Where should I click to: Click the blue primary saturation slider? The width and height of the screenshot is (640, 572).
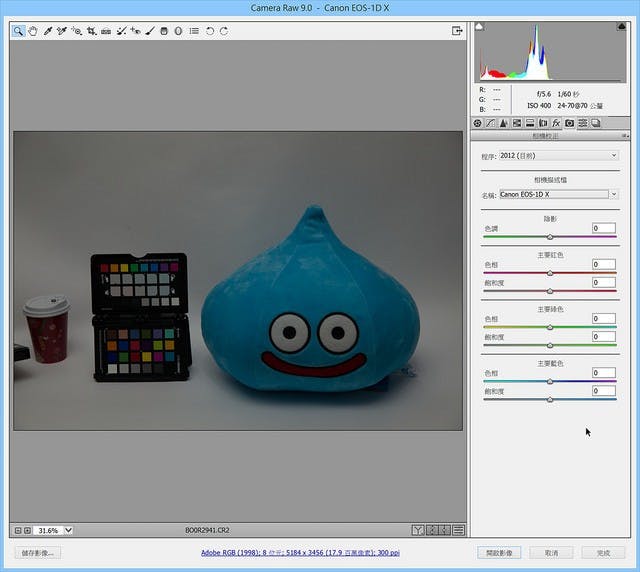click(550, 399)
